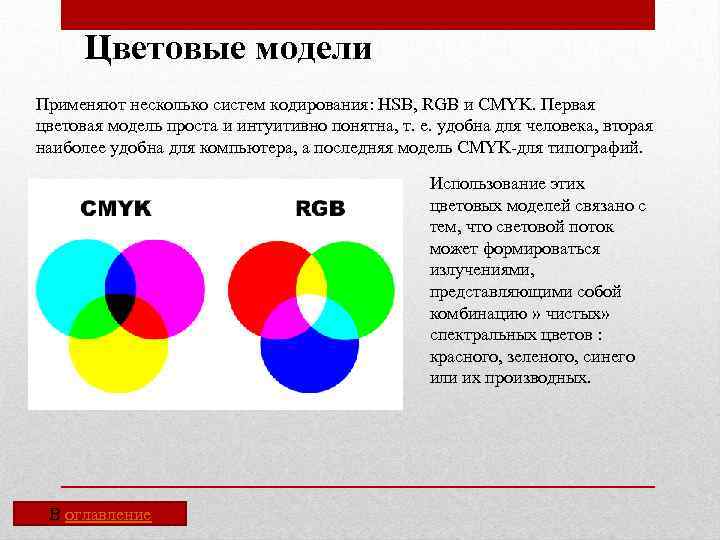Click the 'RGB' diagram heading
The image size is (720, 540).
coord(320,208)
